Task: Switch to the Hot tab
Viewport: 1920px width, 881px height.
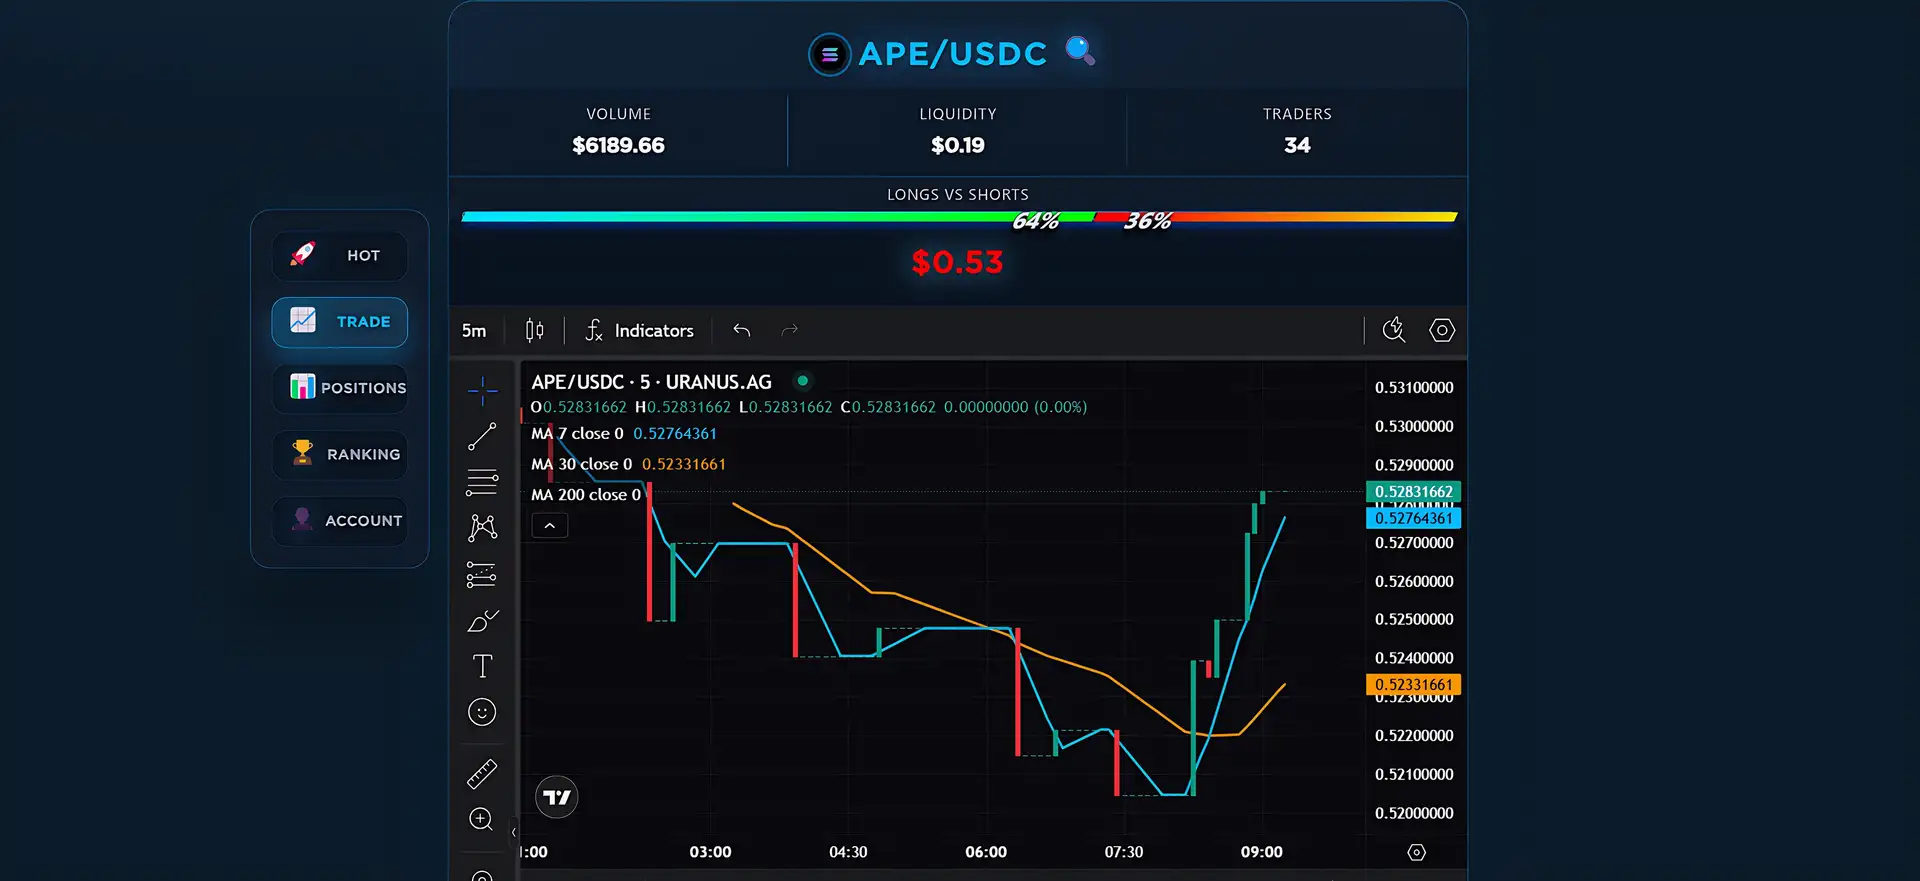Action: point(340,256)
